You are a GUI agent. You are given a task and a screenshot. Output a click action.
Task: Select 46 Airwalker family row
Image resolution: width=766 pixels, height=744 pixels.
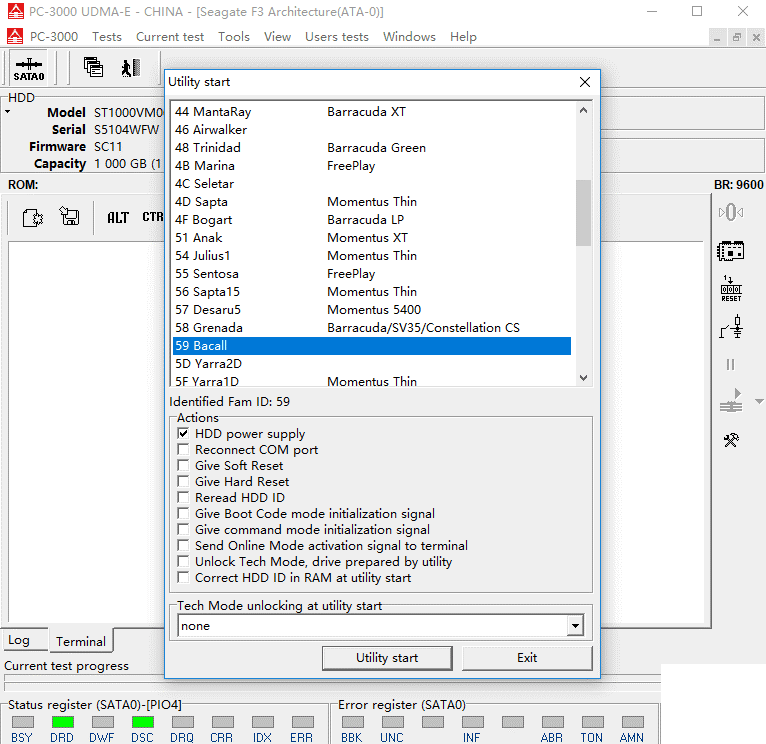point(372,130)
